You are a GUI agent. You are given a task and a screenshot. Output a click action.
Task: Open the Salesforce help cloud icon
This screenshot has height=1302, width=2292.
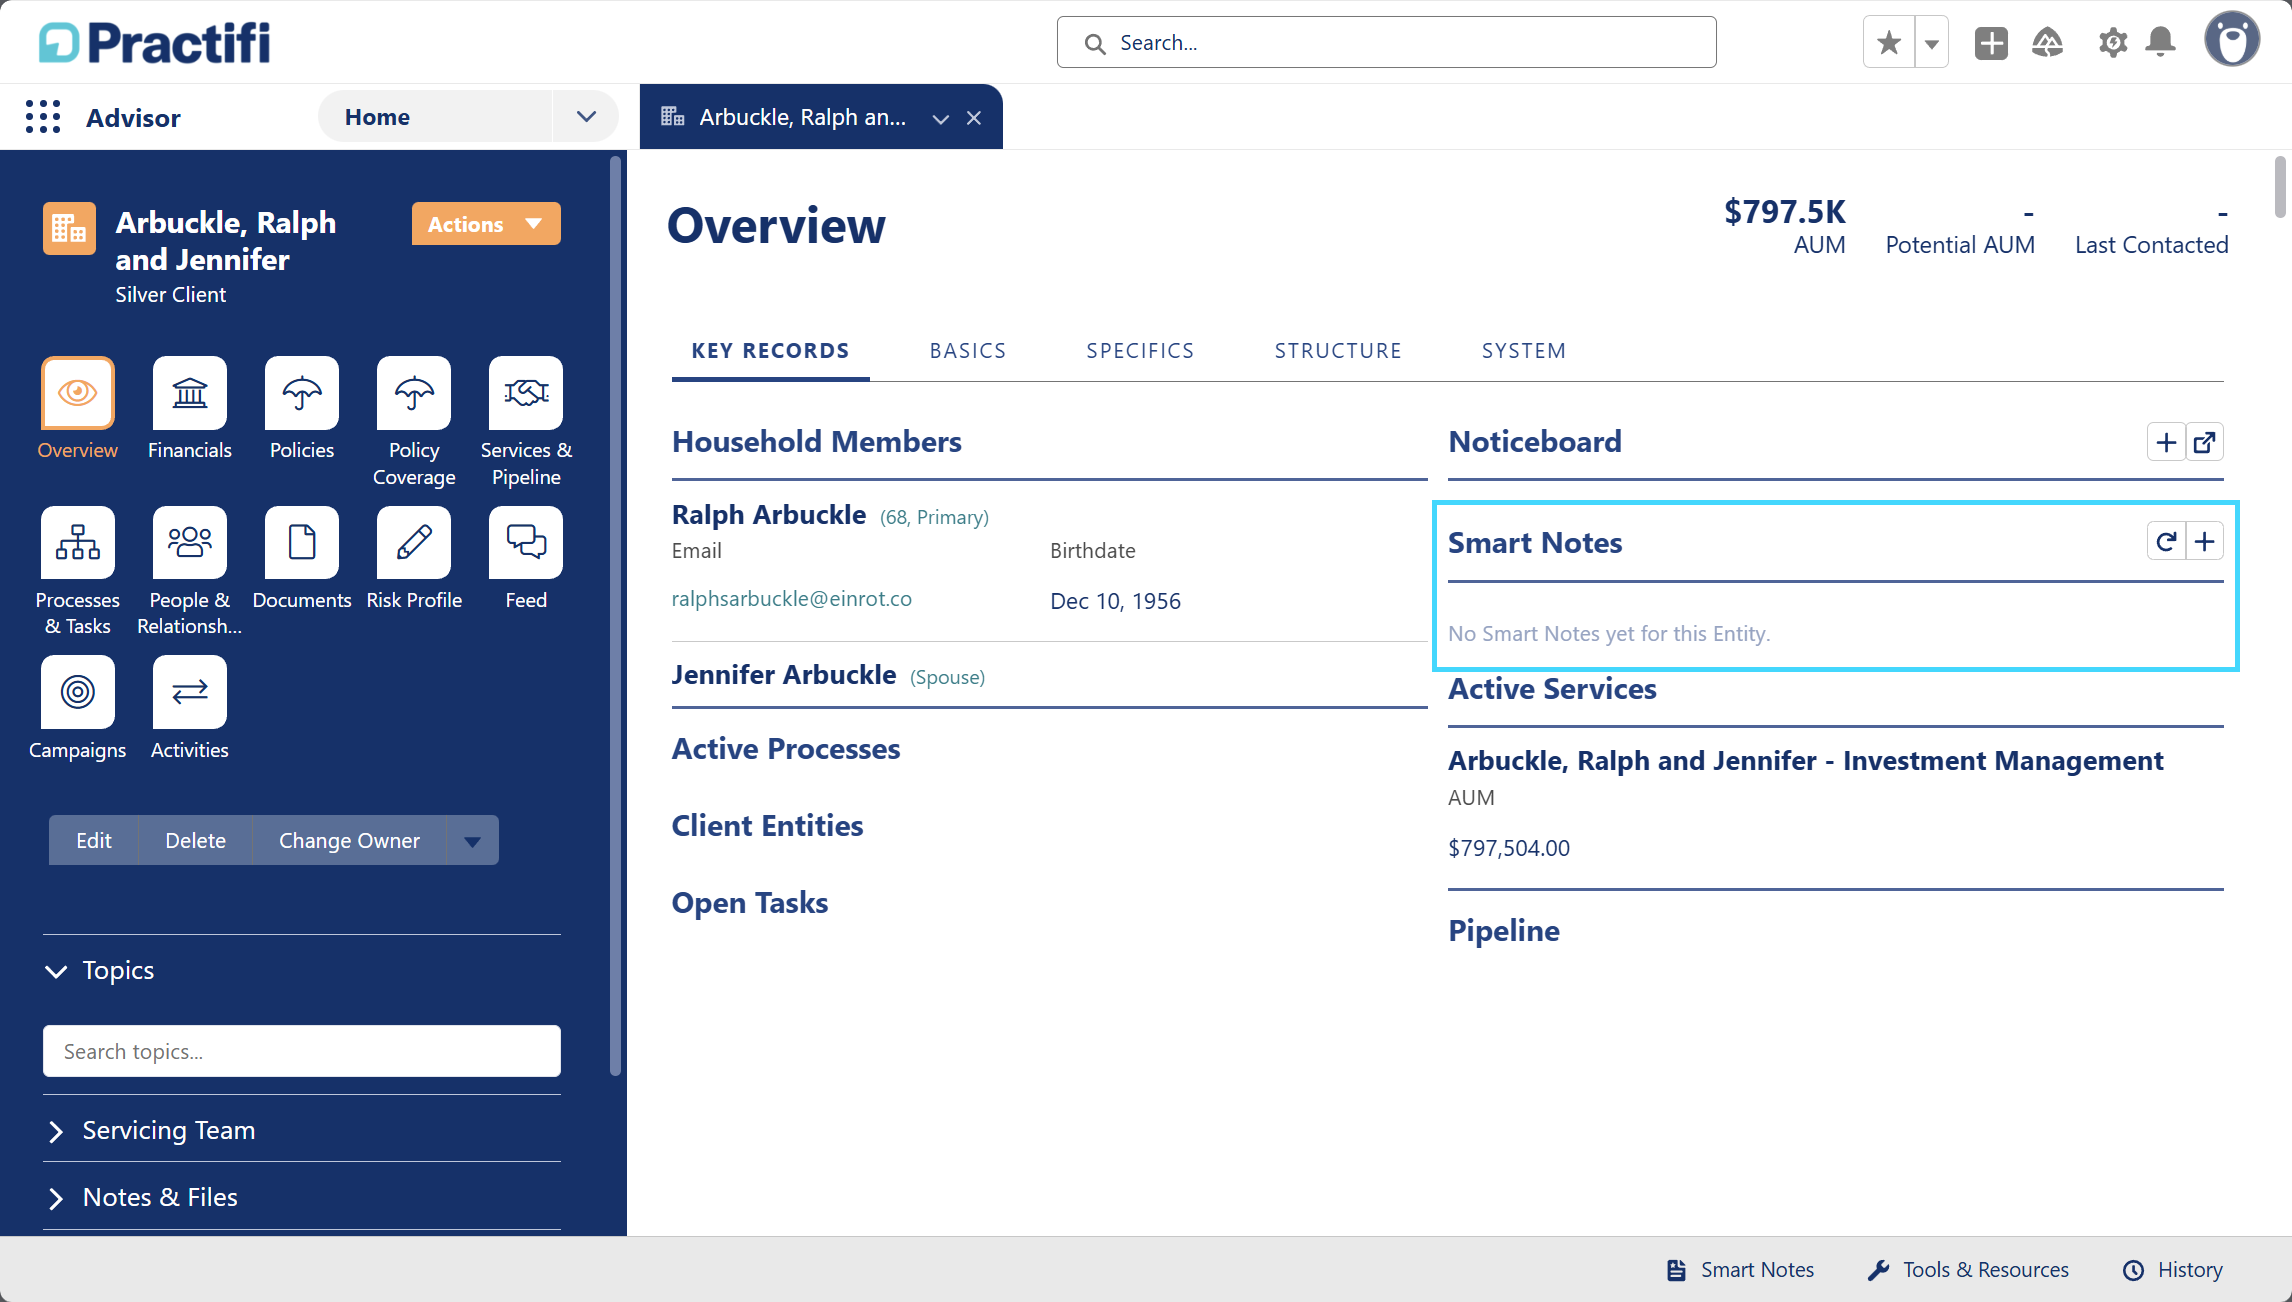pos(2047,42)
